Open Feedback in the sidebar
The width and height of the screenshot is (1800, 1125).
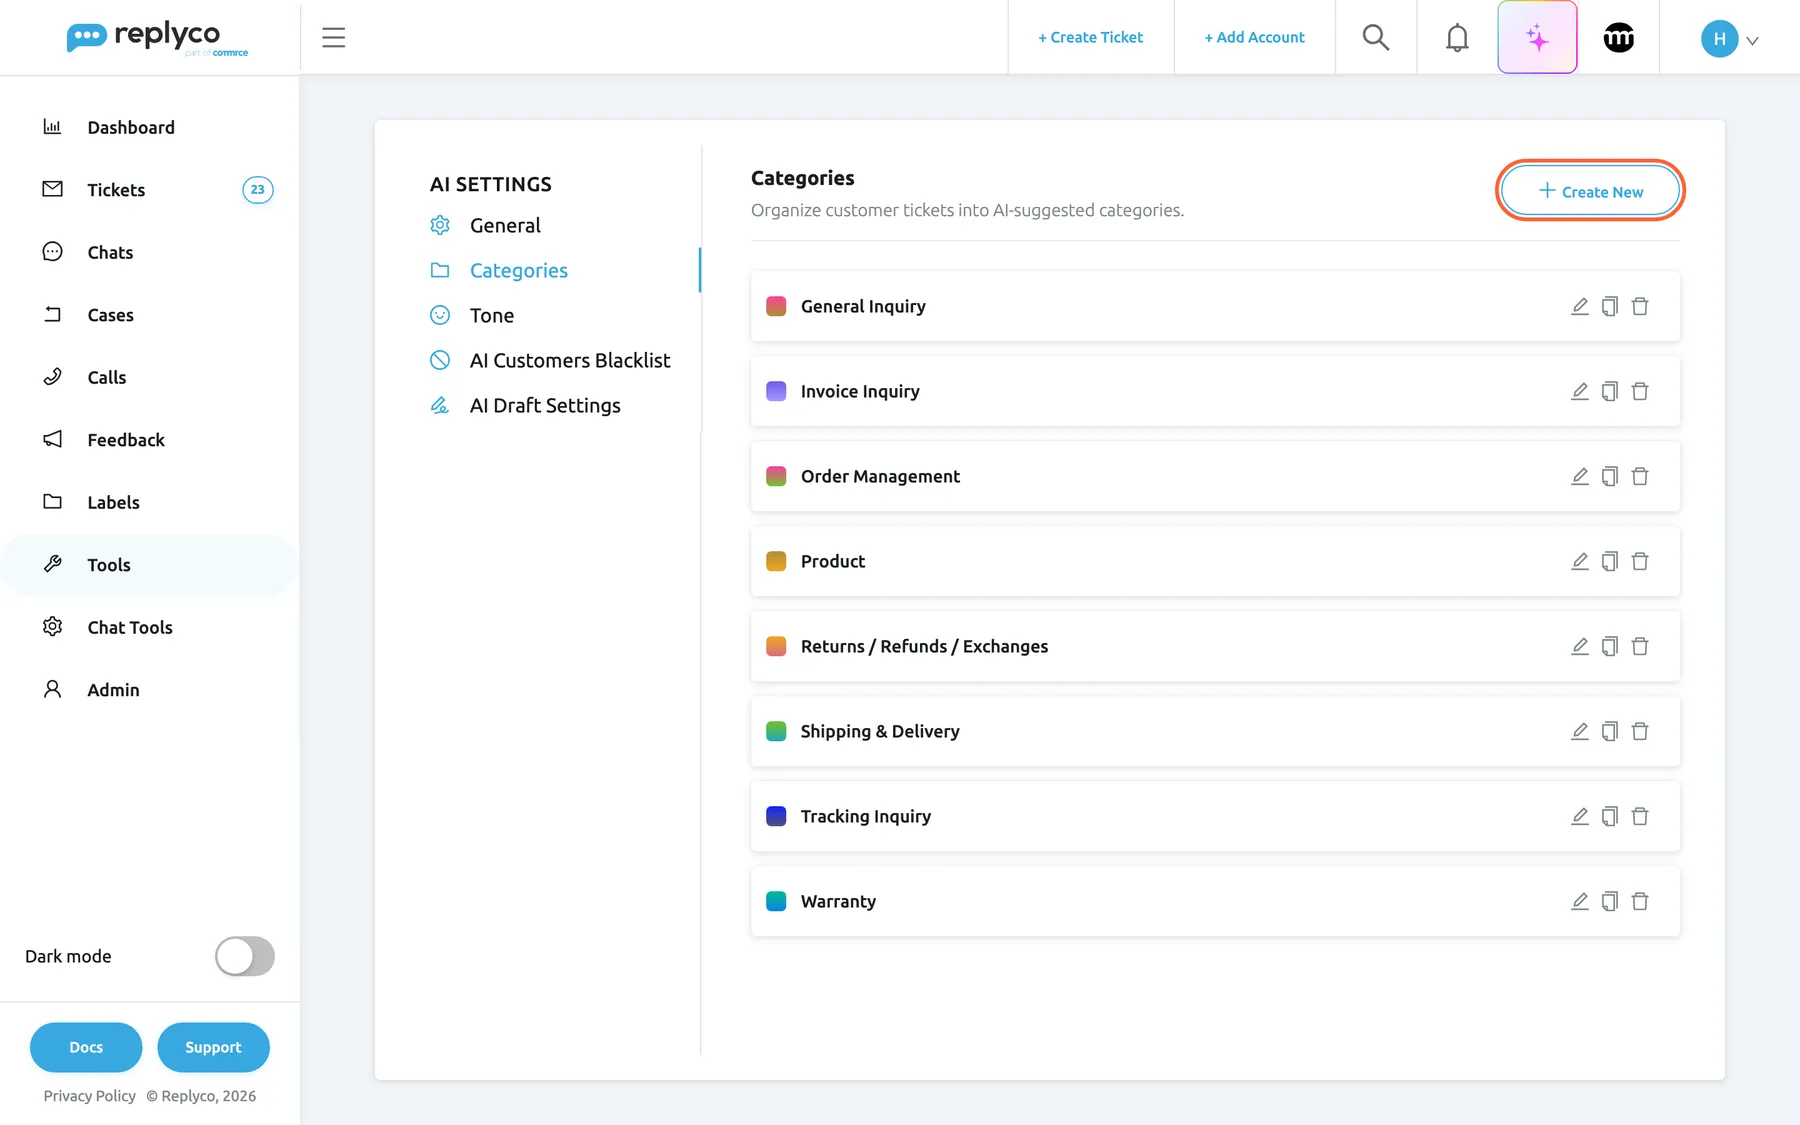[x=150, y=440]
